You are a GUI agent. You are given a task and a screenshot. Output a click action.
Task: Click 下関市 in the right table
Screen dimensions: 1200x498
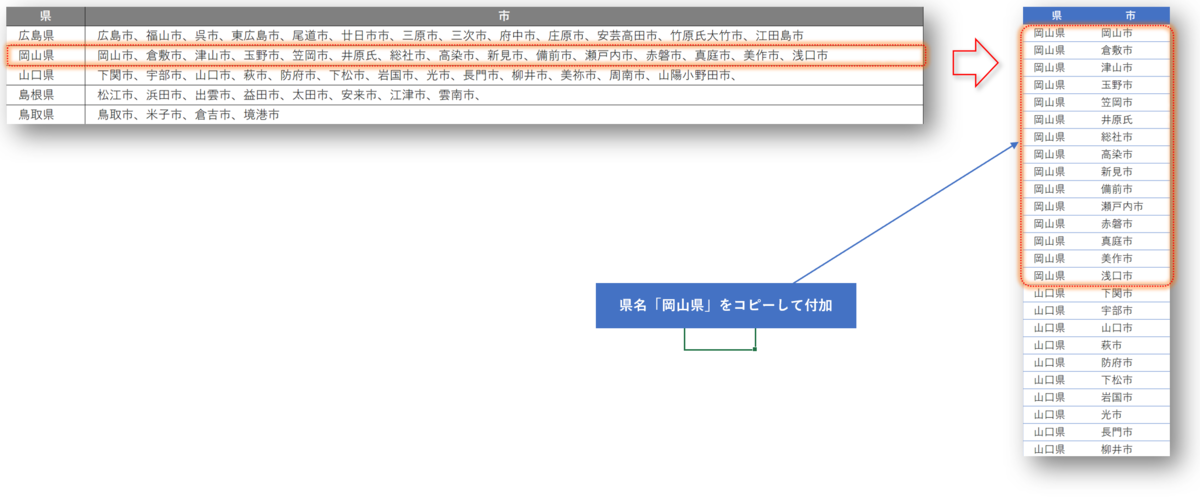(x=1116, y=293)
